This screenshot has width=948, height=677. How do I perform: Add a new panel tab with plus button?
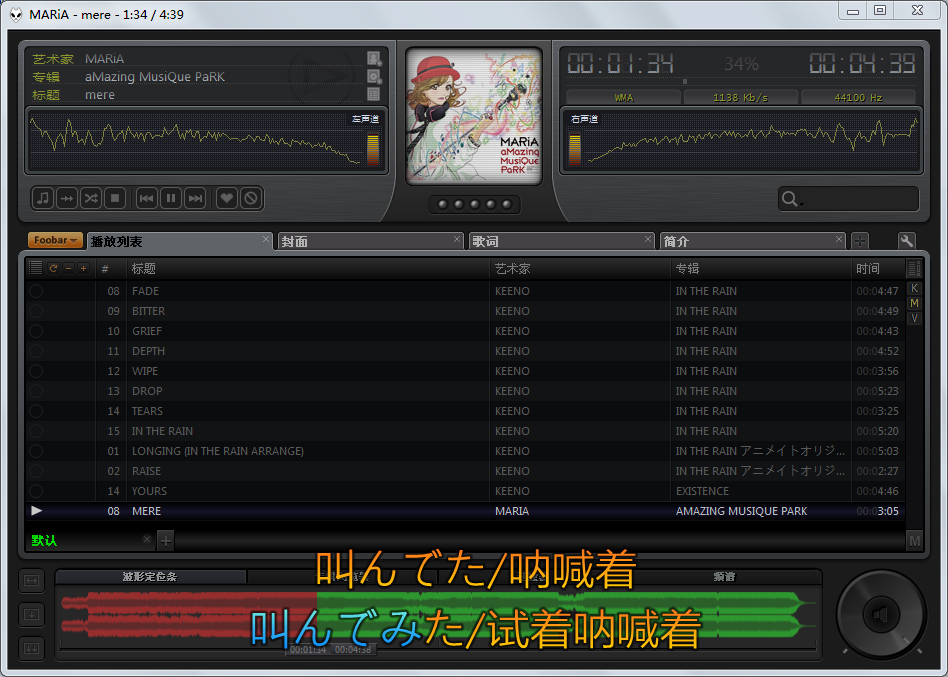click(x=860, y=241)
